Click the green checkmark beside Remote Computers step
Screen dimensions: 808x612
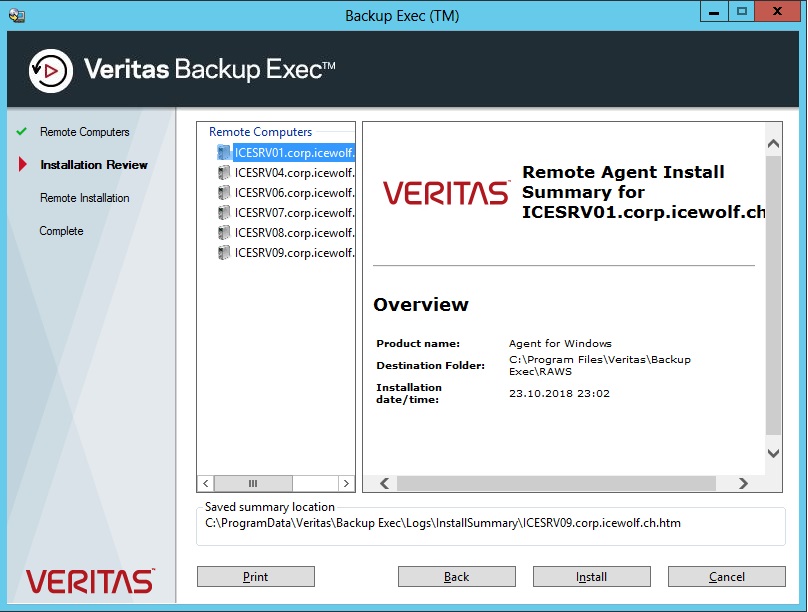point(21,131)
